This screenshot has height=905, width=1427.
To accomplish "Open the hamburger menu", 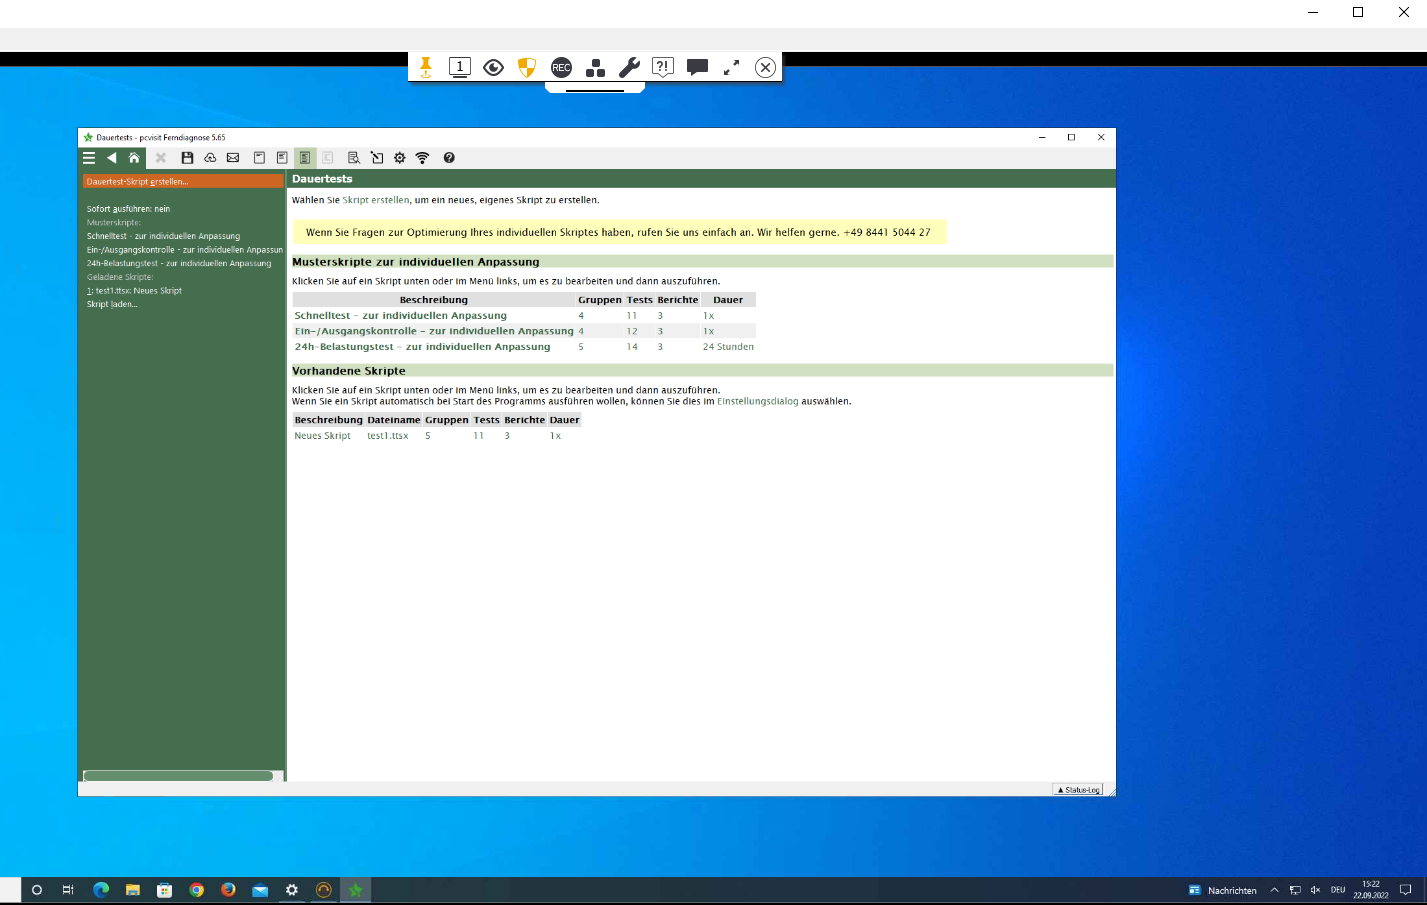I will click(x=89, y=158).
